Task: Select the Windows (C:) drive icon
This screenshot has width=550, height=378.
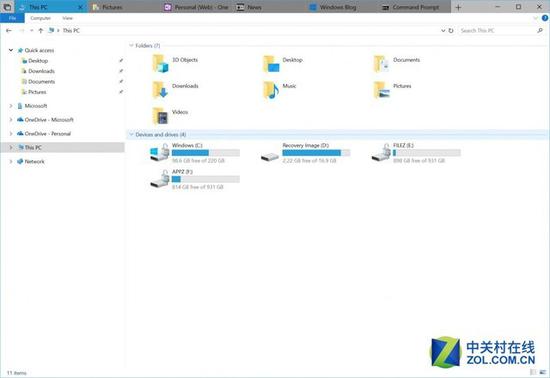Action: 160,153
